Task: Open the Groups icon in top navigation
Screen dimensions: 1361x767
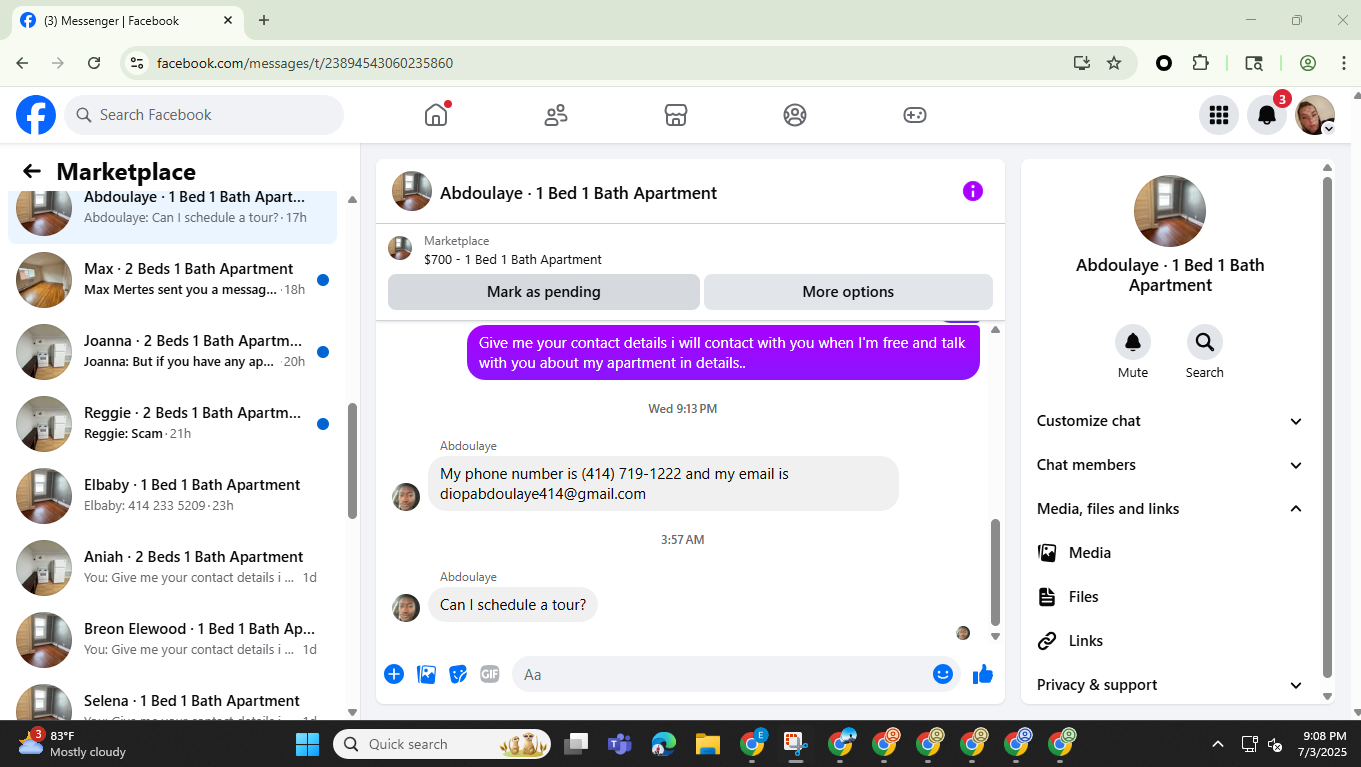Action: (795, 115)
